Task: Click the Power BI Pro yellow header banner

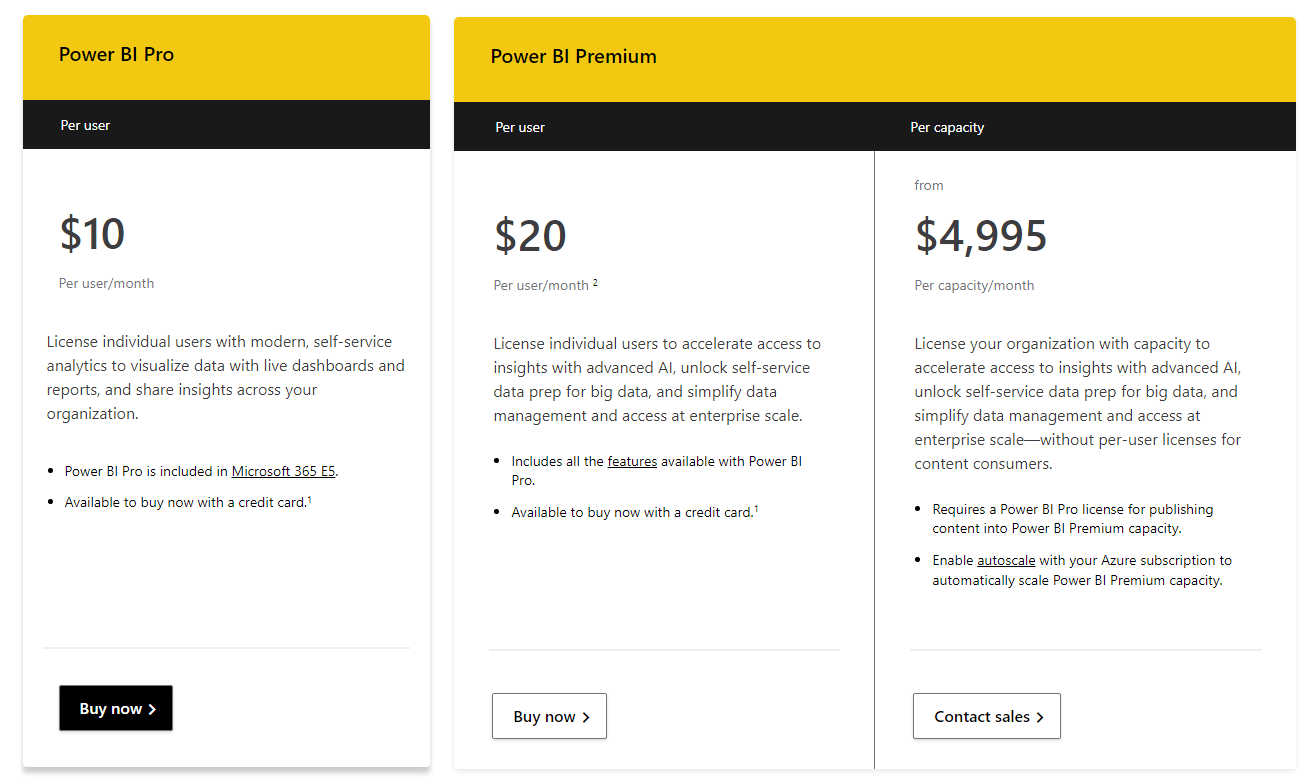Action: click(x=226, y=57)
